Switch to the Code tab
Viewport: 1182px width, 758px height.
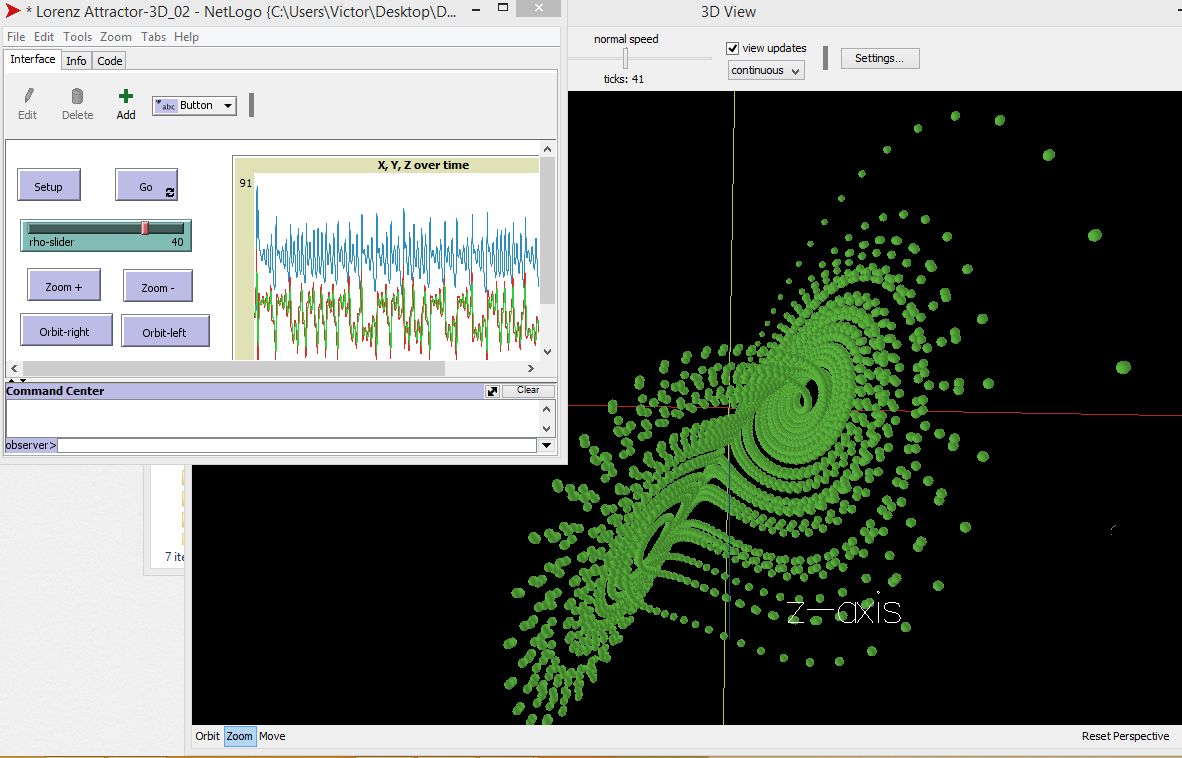tap(109, 60)
